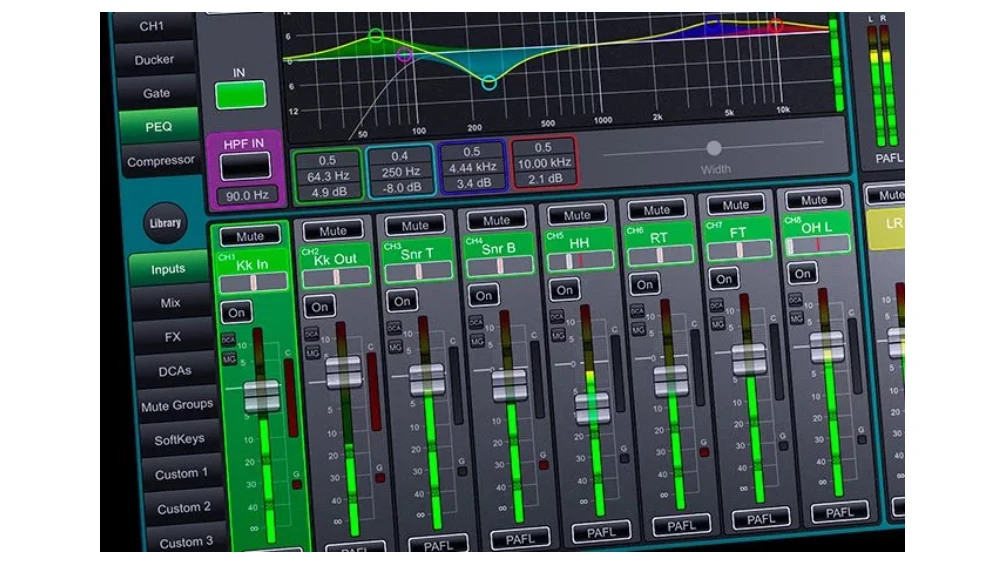Mute the HH channel
1000x569 pixels.
point(577,216)
